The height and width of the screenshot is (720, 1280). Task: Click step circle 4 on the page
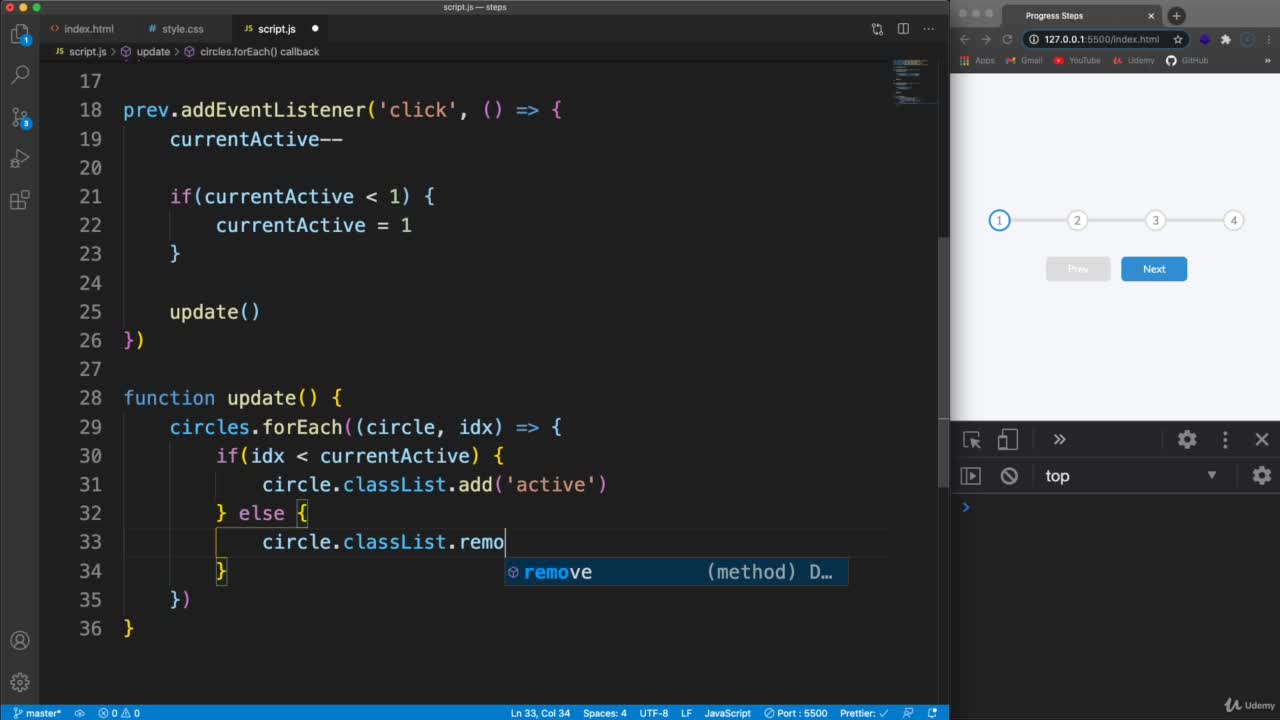[x=1234, y=220]
